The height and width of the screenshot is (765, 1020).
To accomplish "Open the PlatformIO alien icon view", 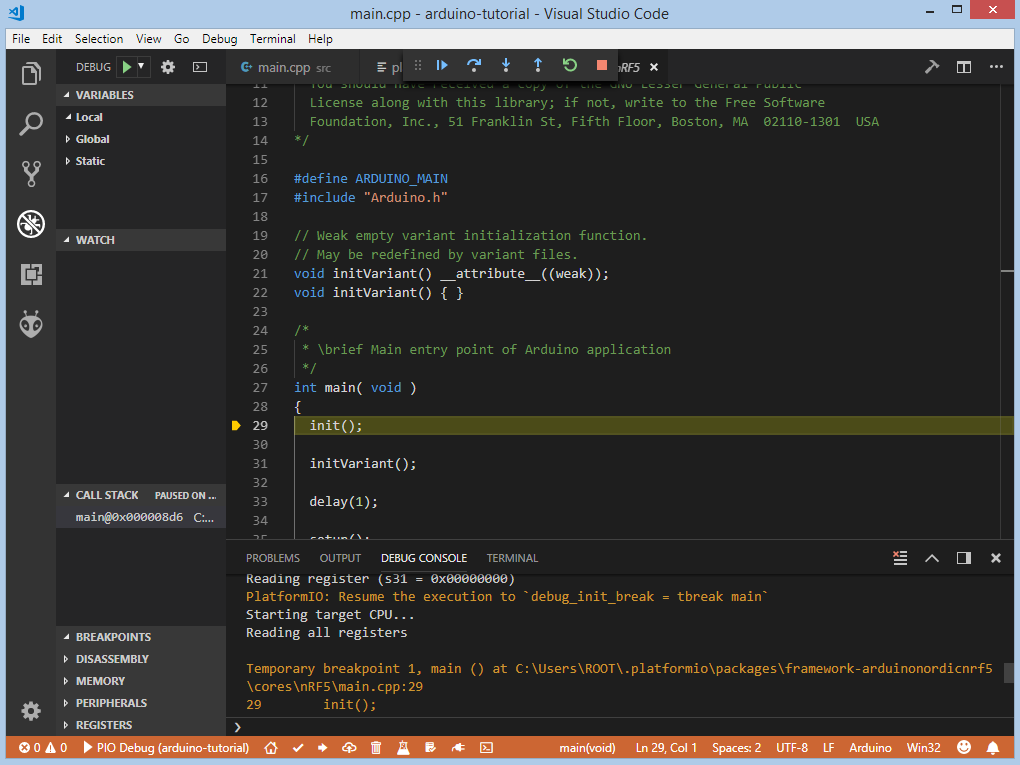I will pyautogui.click(x=31, y=324).
